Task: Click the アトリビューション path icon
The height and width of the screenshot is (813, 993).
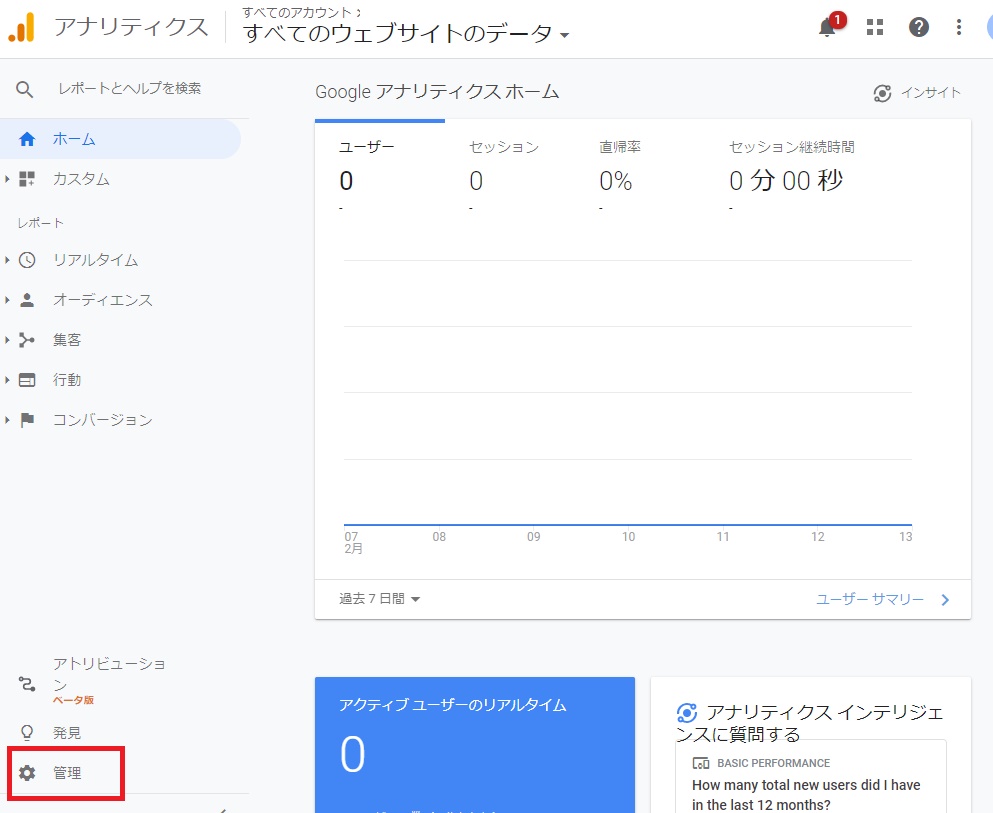Action: point(27,684)
